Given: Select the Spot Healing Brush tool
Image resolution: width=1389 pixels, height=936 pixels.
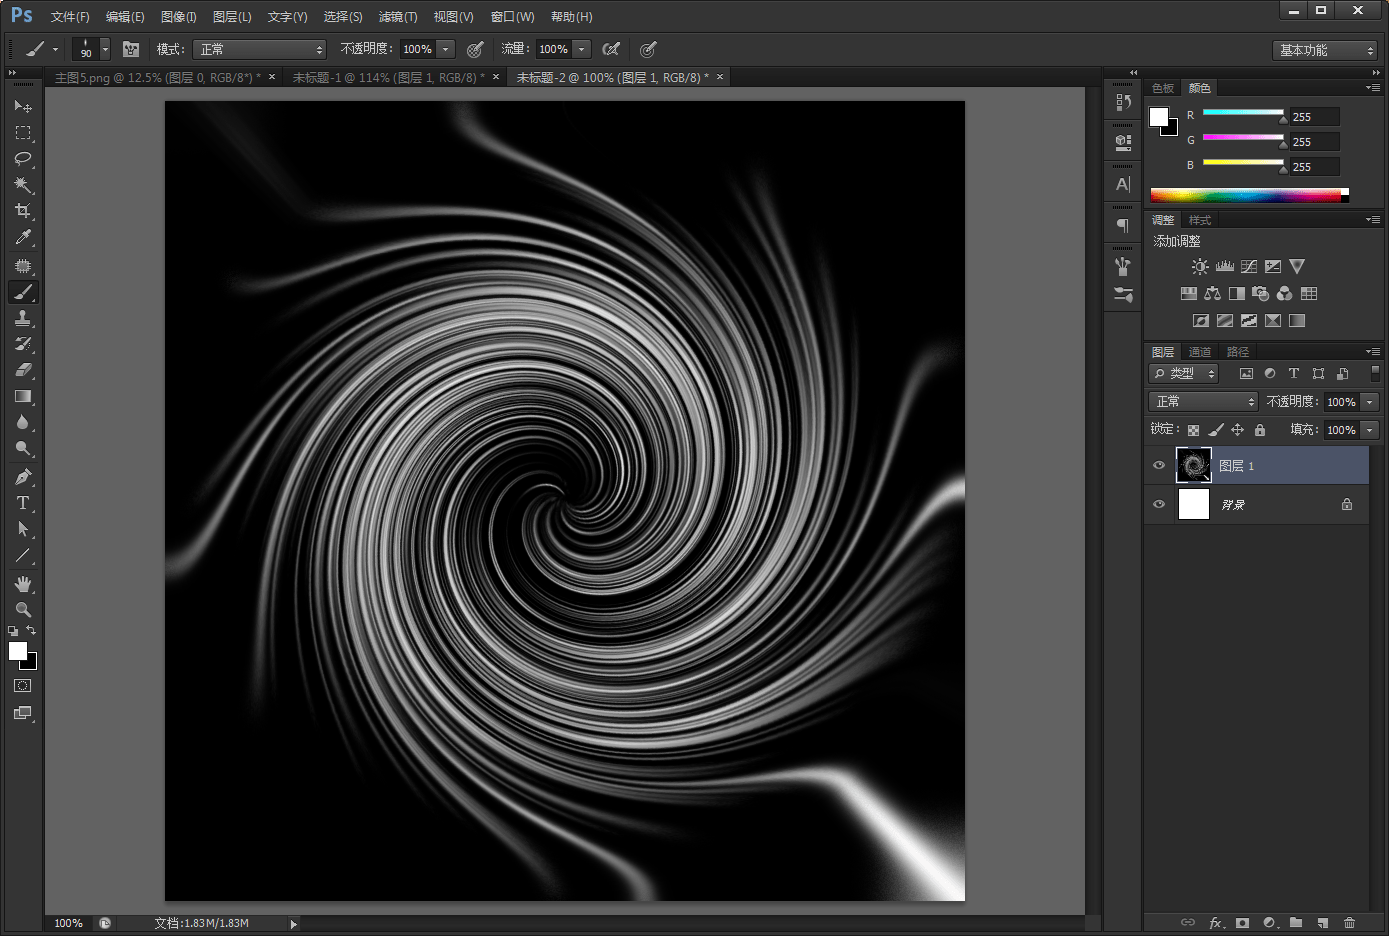Looking at the screenshot, I should pos(23,266).
